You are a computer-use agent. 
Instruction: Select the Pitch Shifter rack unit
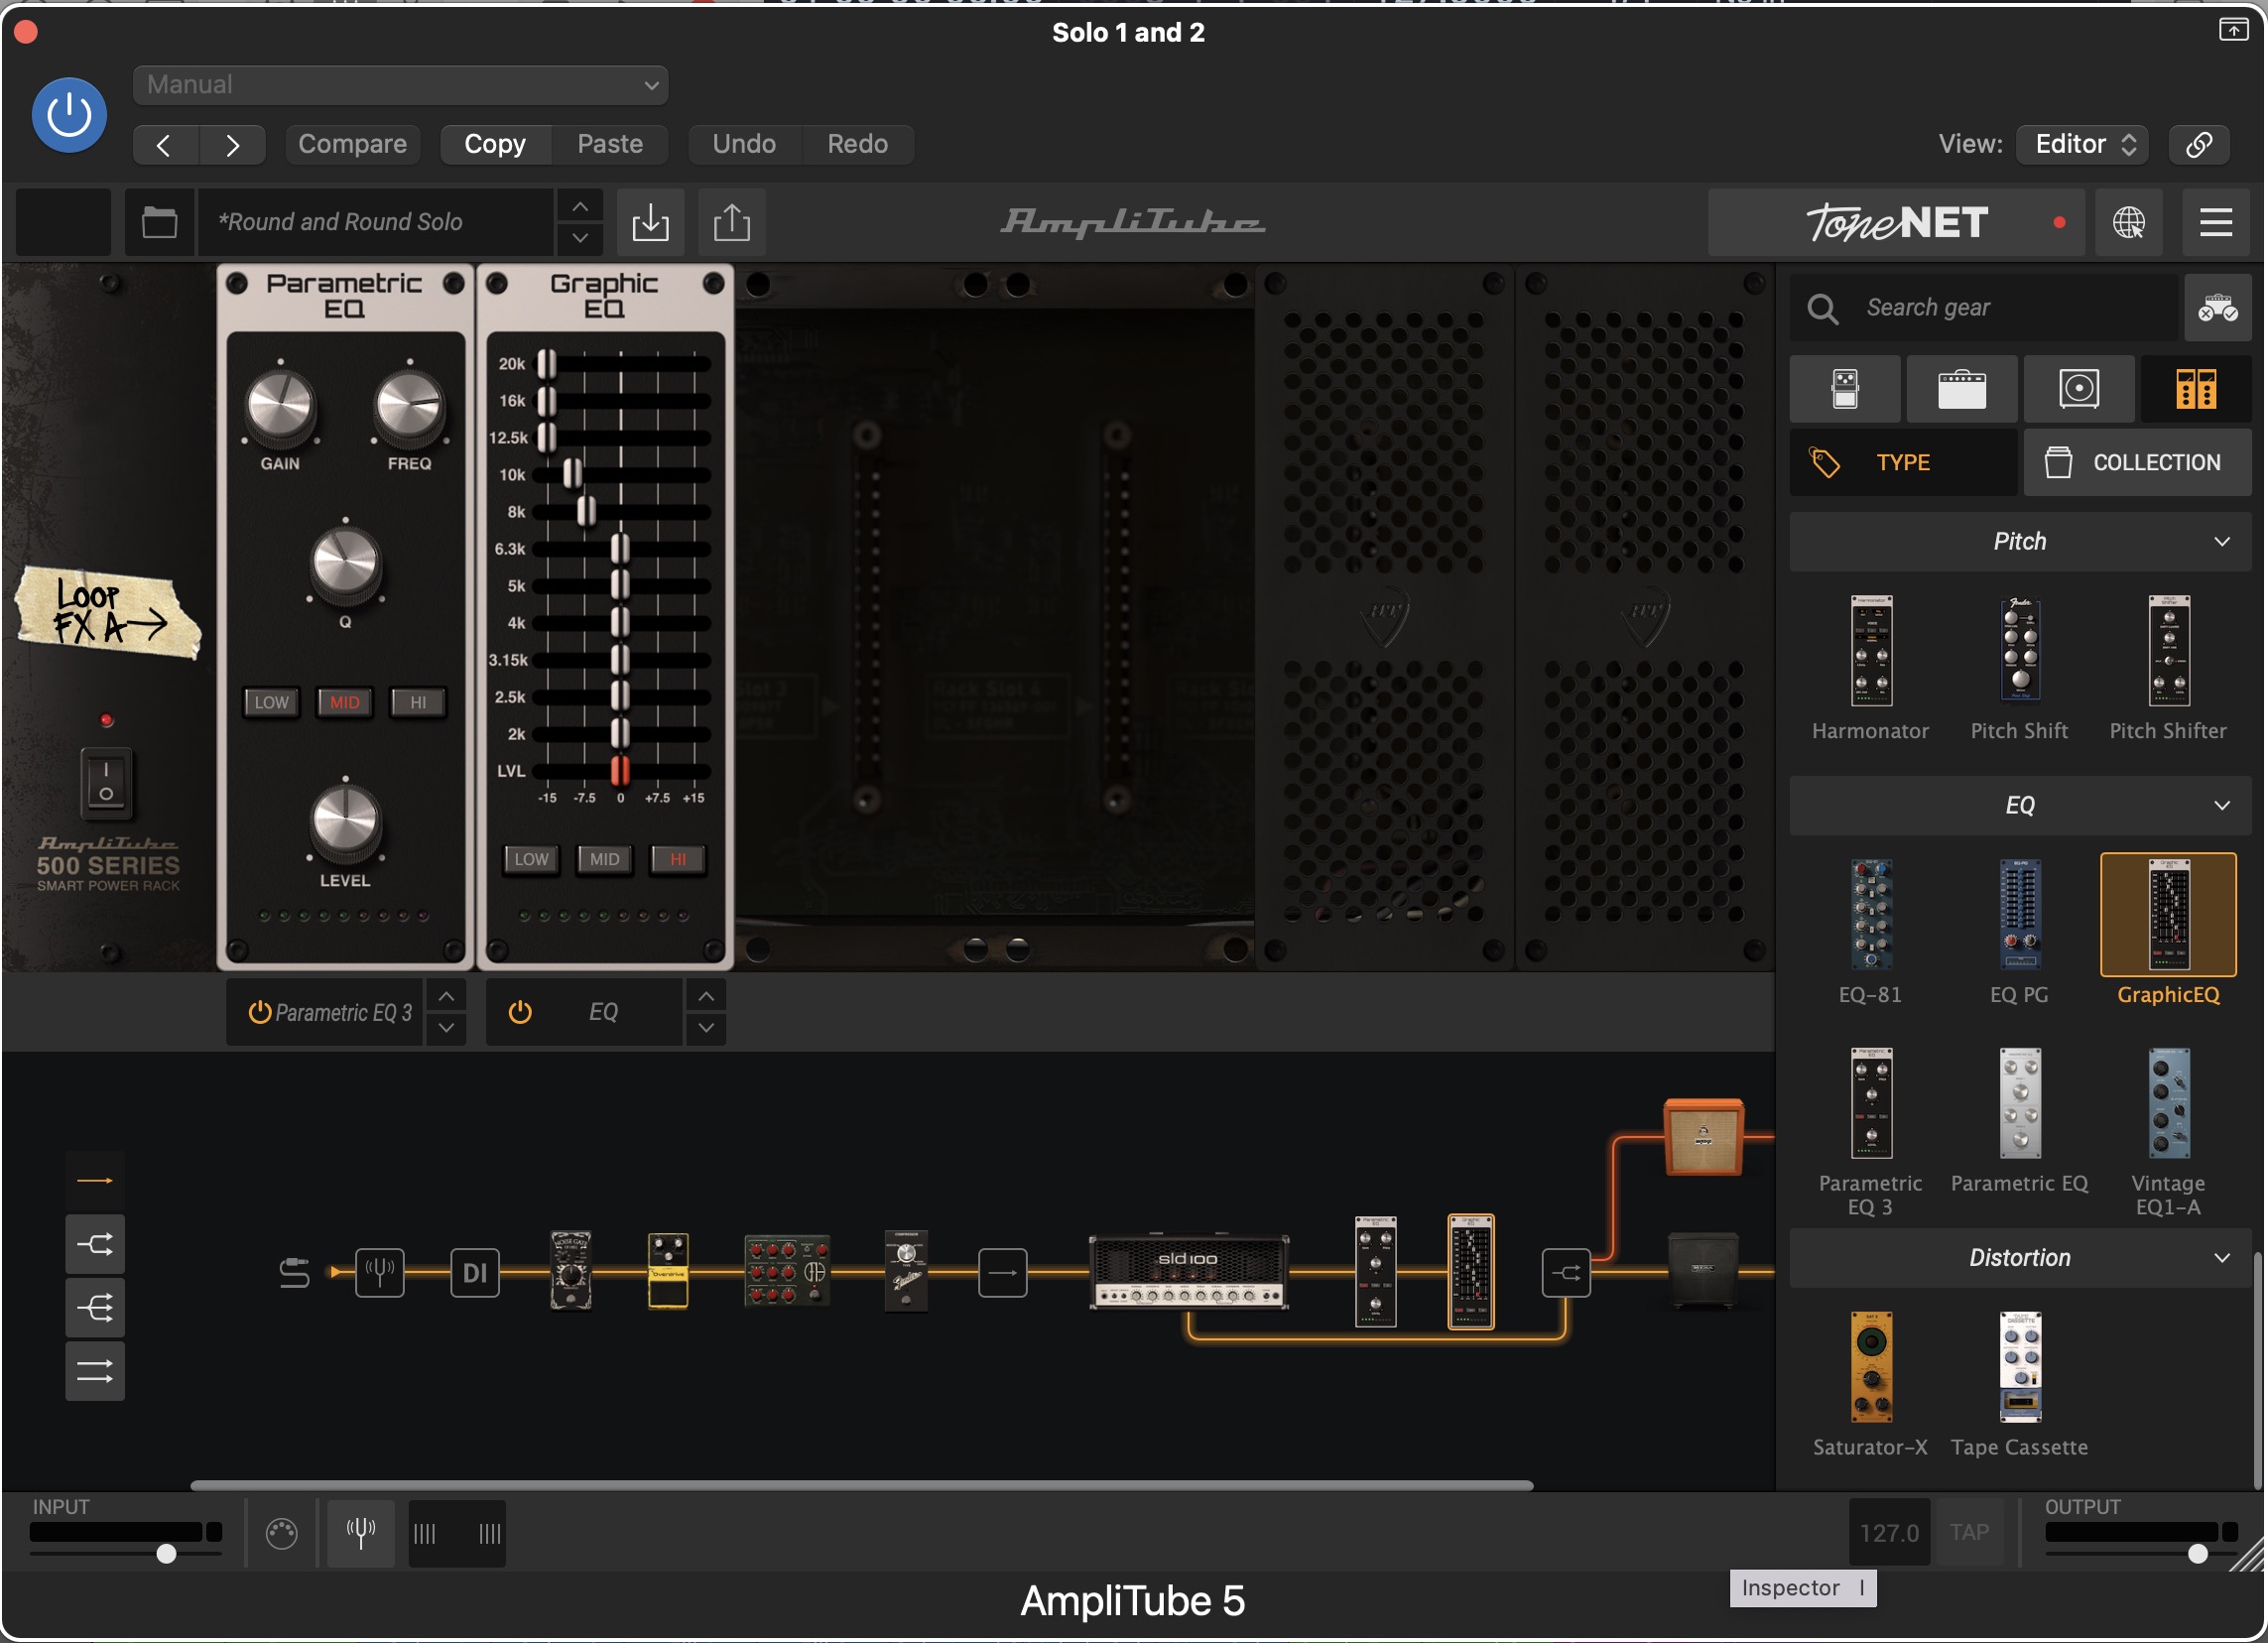[2169, 668]
